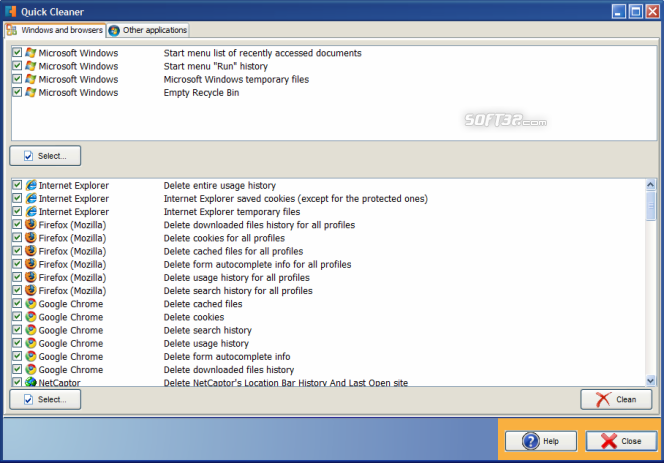Toggle Firefox Delete cached files checkbox
The height and width of the screenshot is (463, 664).
17,251
